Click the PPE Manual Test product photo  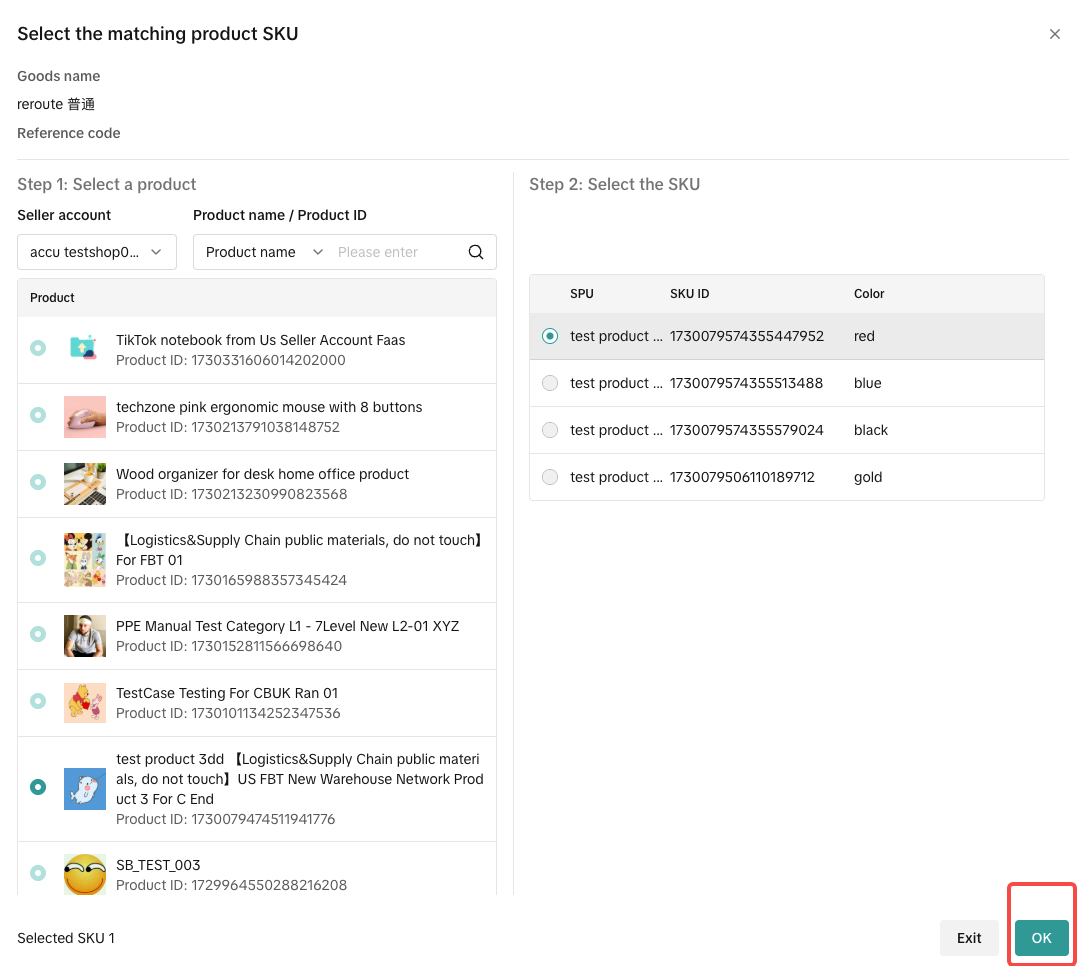(84, 636)
